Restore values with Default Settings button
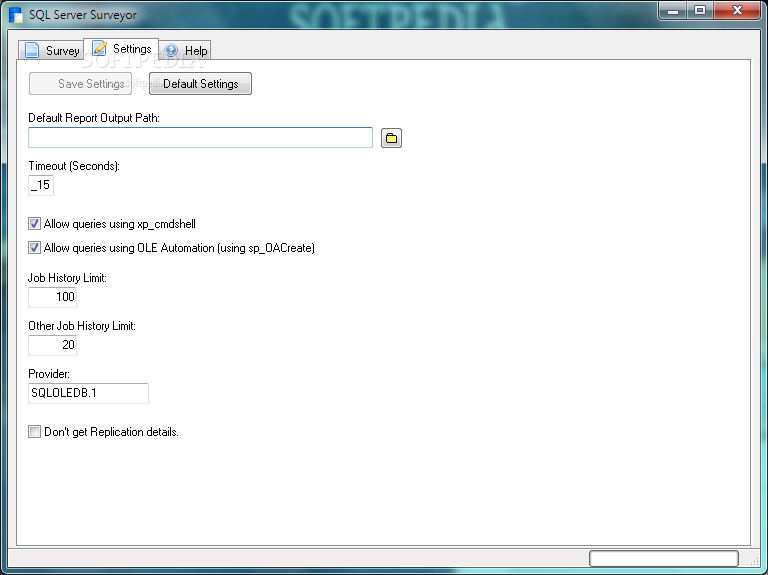The height and width of the screenshot is (575, 768). point(200,84)
